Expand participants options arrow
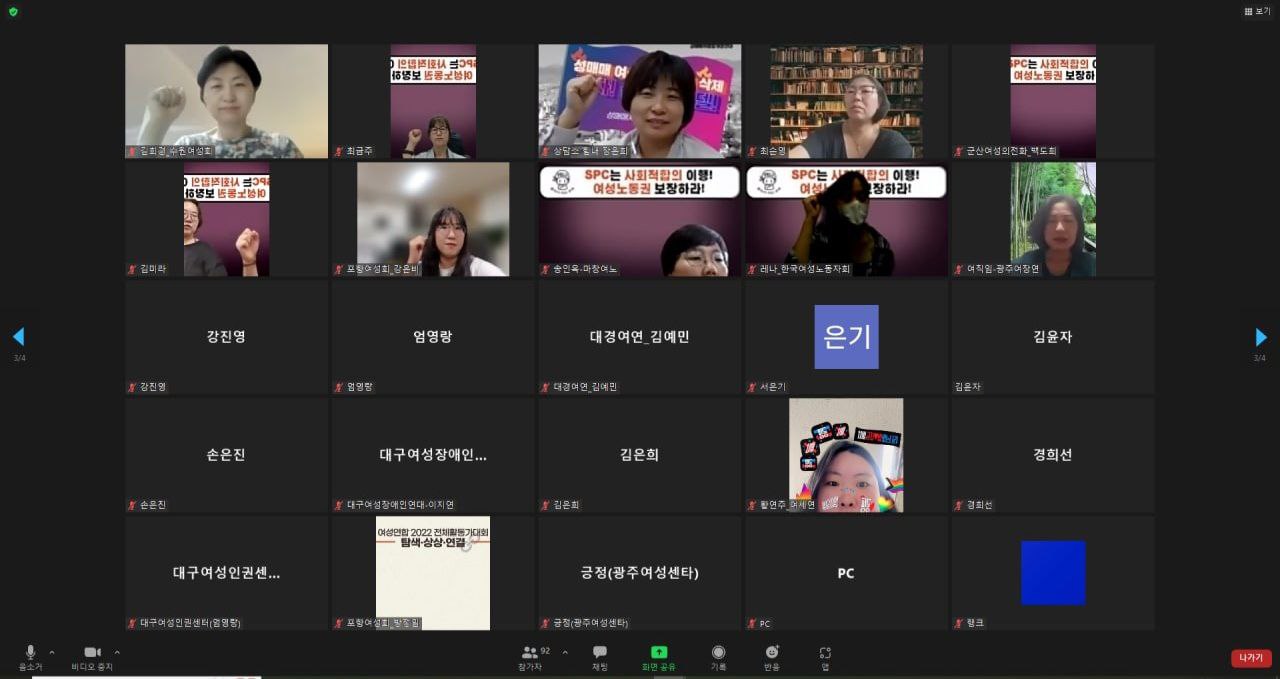The image size is (1280, 679). coord(565,652)
